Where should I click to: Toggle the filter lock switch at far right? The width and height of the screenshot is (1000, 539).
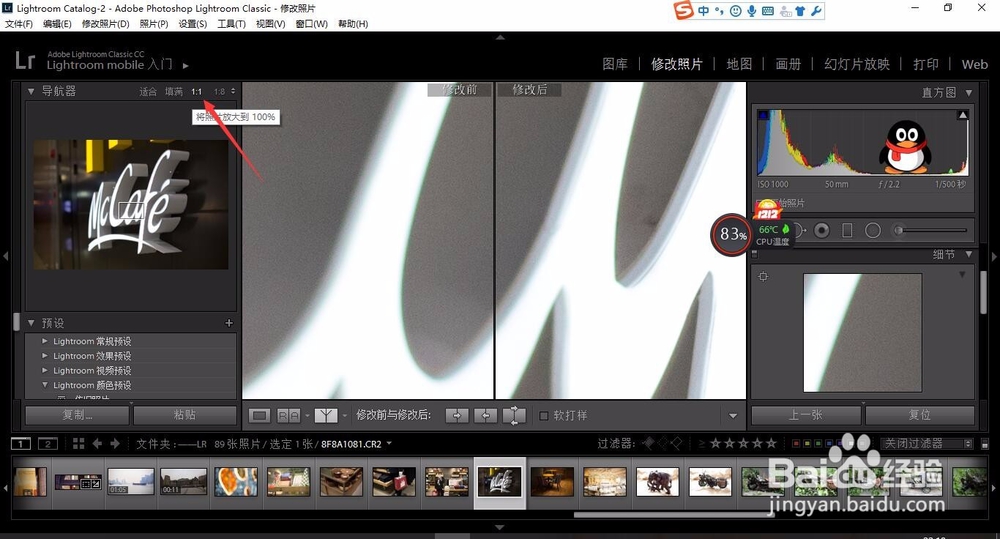985,444
